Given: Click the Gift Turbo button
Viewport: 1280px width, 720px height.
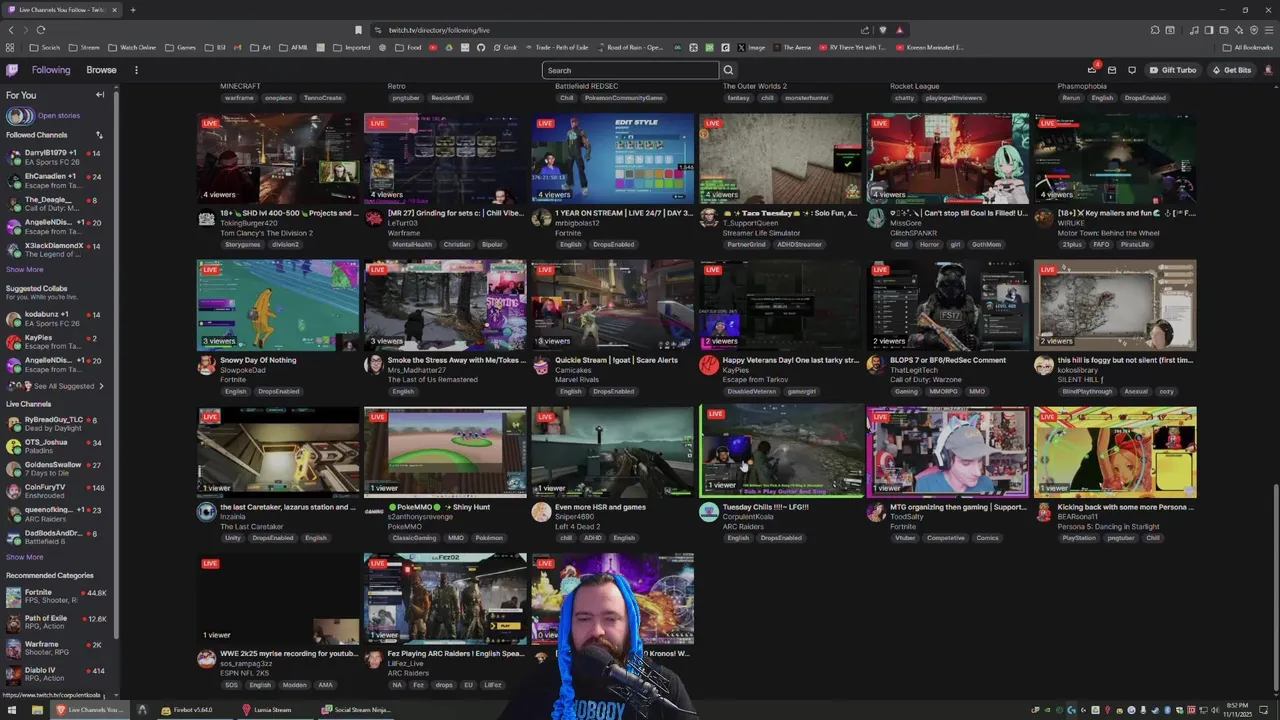Looking at the screenshot, I should point(1173,70).
